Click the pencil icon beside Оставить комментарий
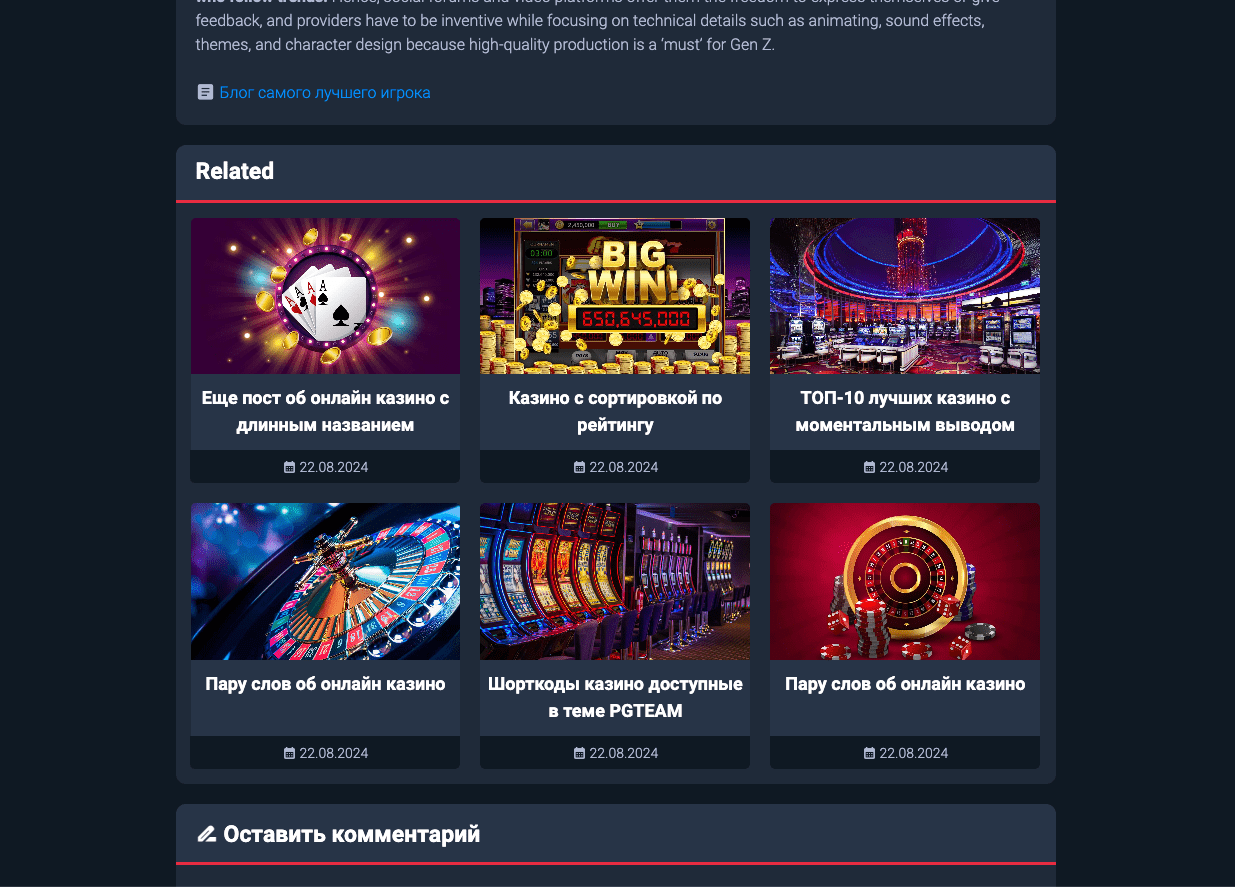The image size is (1235, 887). (206, 833)
